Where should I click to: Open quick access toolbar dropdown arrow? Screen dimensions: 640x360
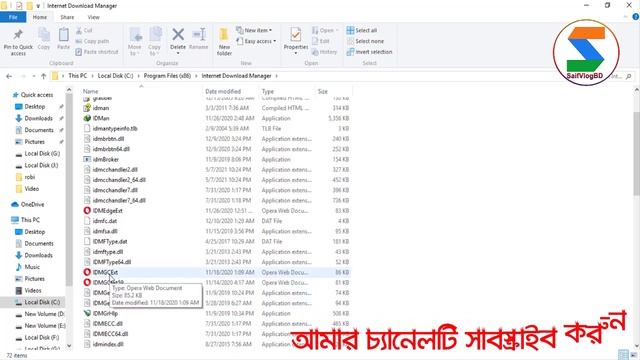pyautogui.click(x=38, y=6)
